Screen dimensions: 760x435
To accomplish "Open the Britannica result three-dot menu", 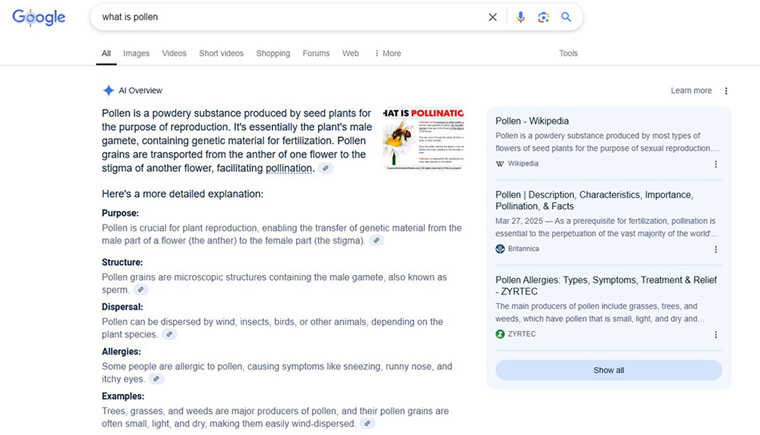I will click(716, 249).
